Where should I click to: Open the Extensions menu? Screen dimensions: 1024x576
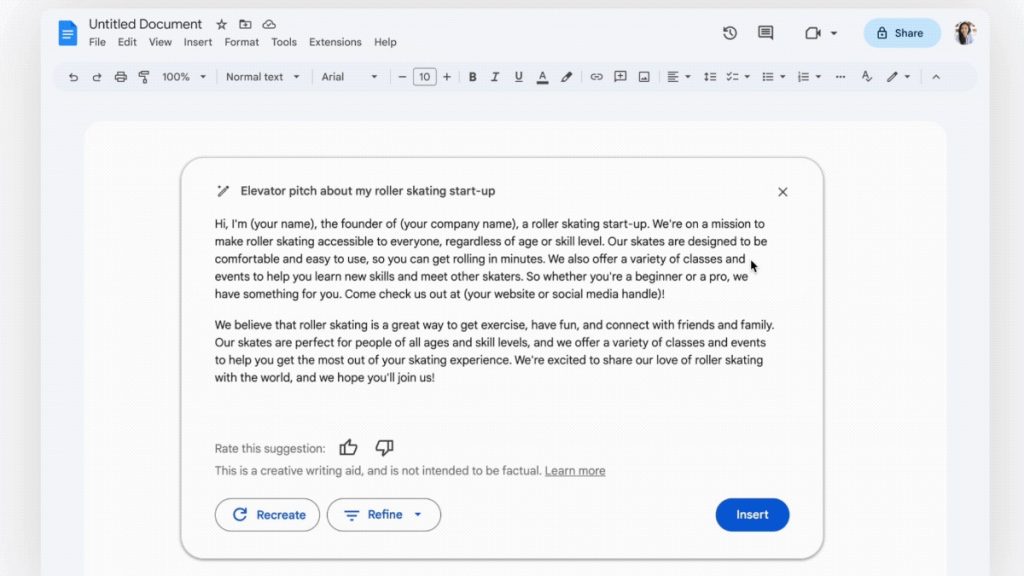coord(335,42)
